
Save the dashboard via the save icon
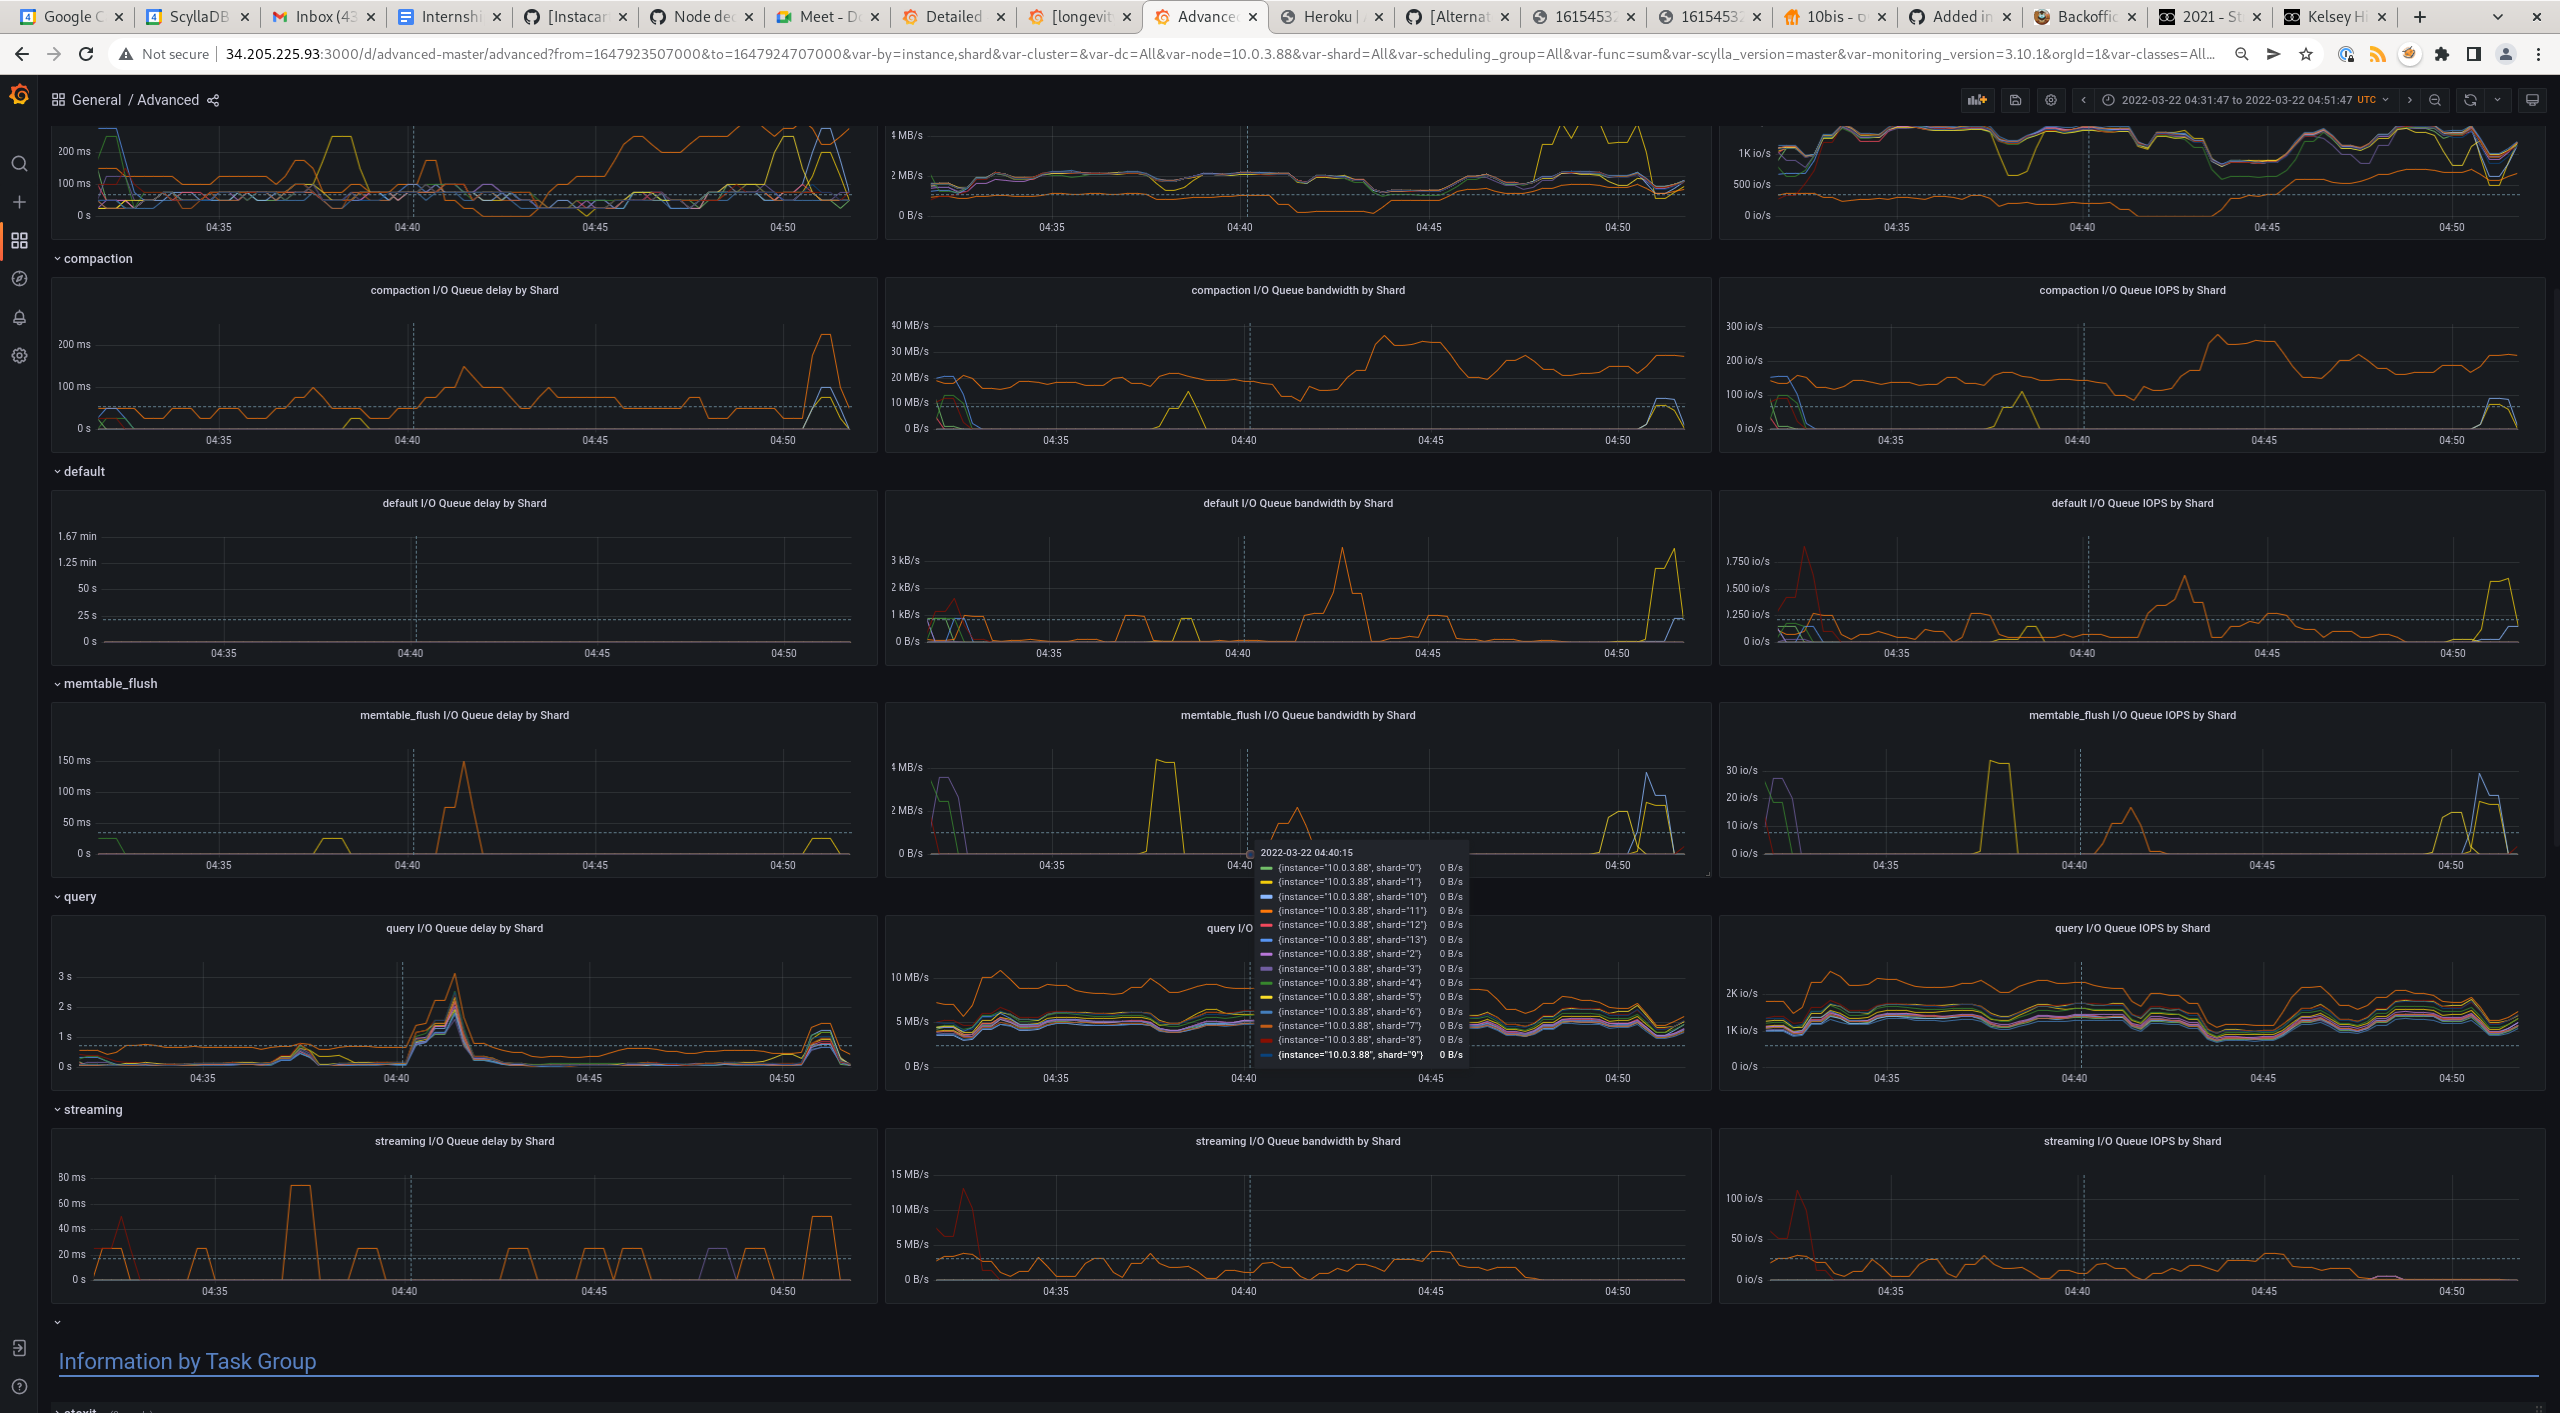(x=2016, y=100)
